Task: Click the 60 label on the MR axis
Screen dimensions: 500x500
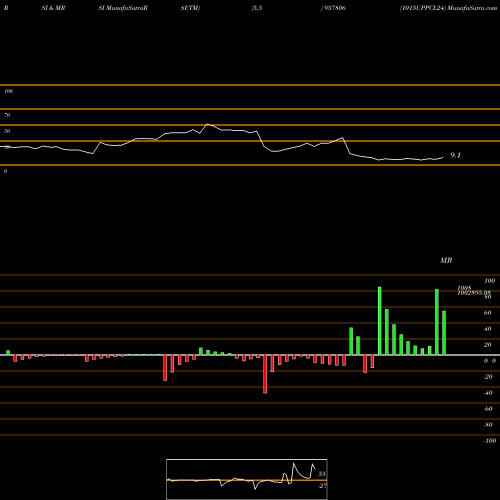Action: tap(487, 313)
